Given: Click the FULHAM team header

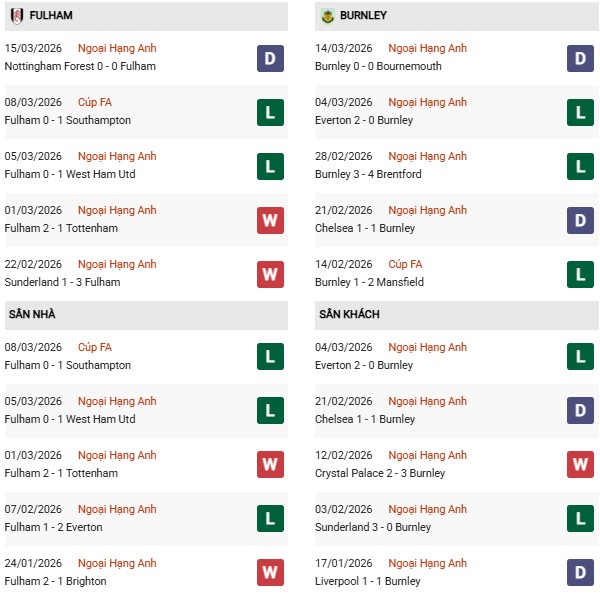Looking at the screenshot, I should coord(52,16).
